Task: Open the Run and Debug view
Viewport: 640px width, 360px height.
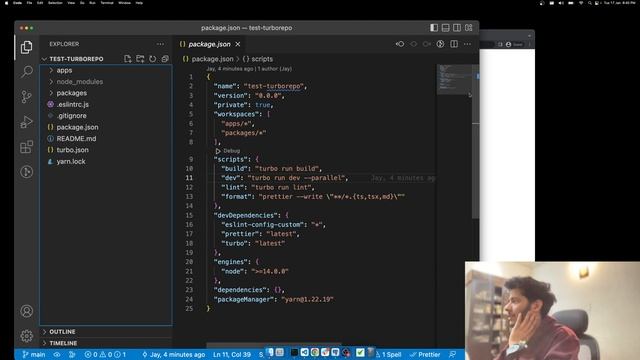Action: pyautogui.click(x=27, y=122)
